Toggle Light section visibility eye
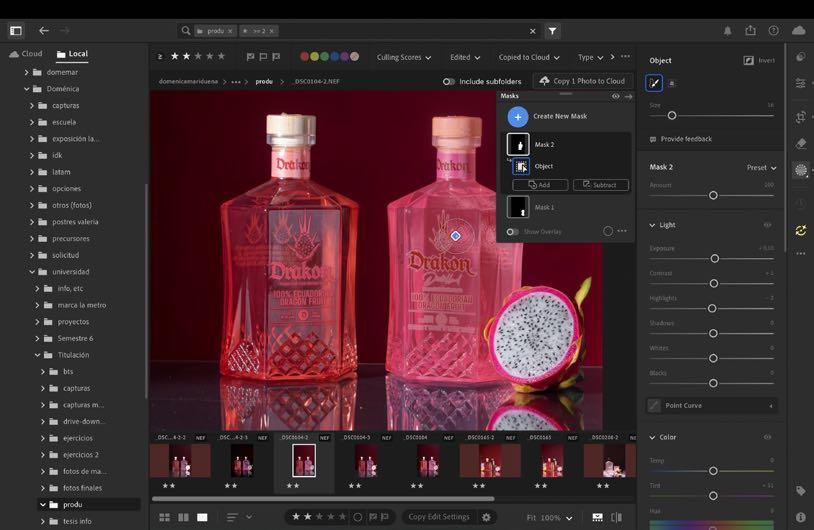This screenshot has height=530, width=814. (x=767, y=225)
